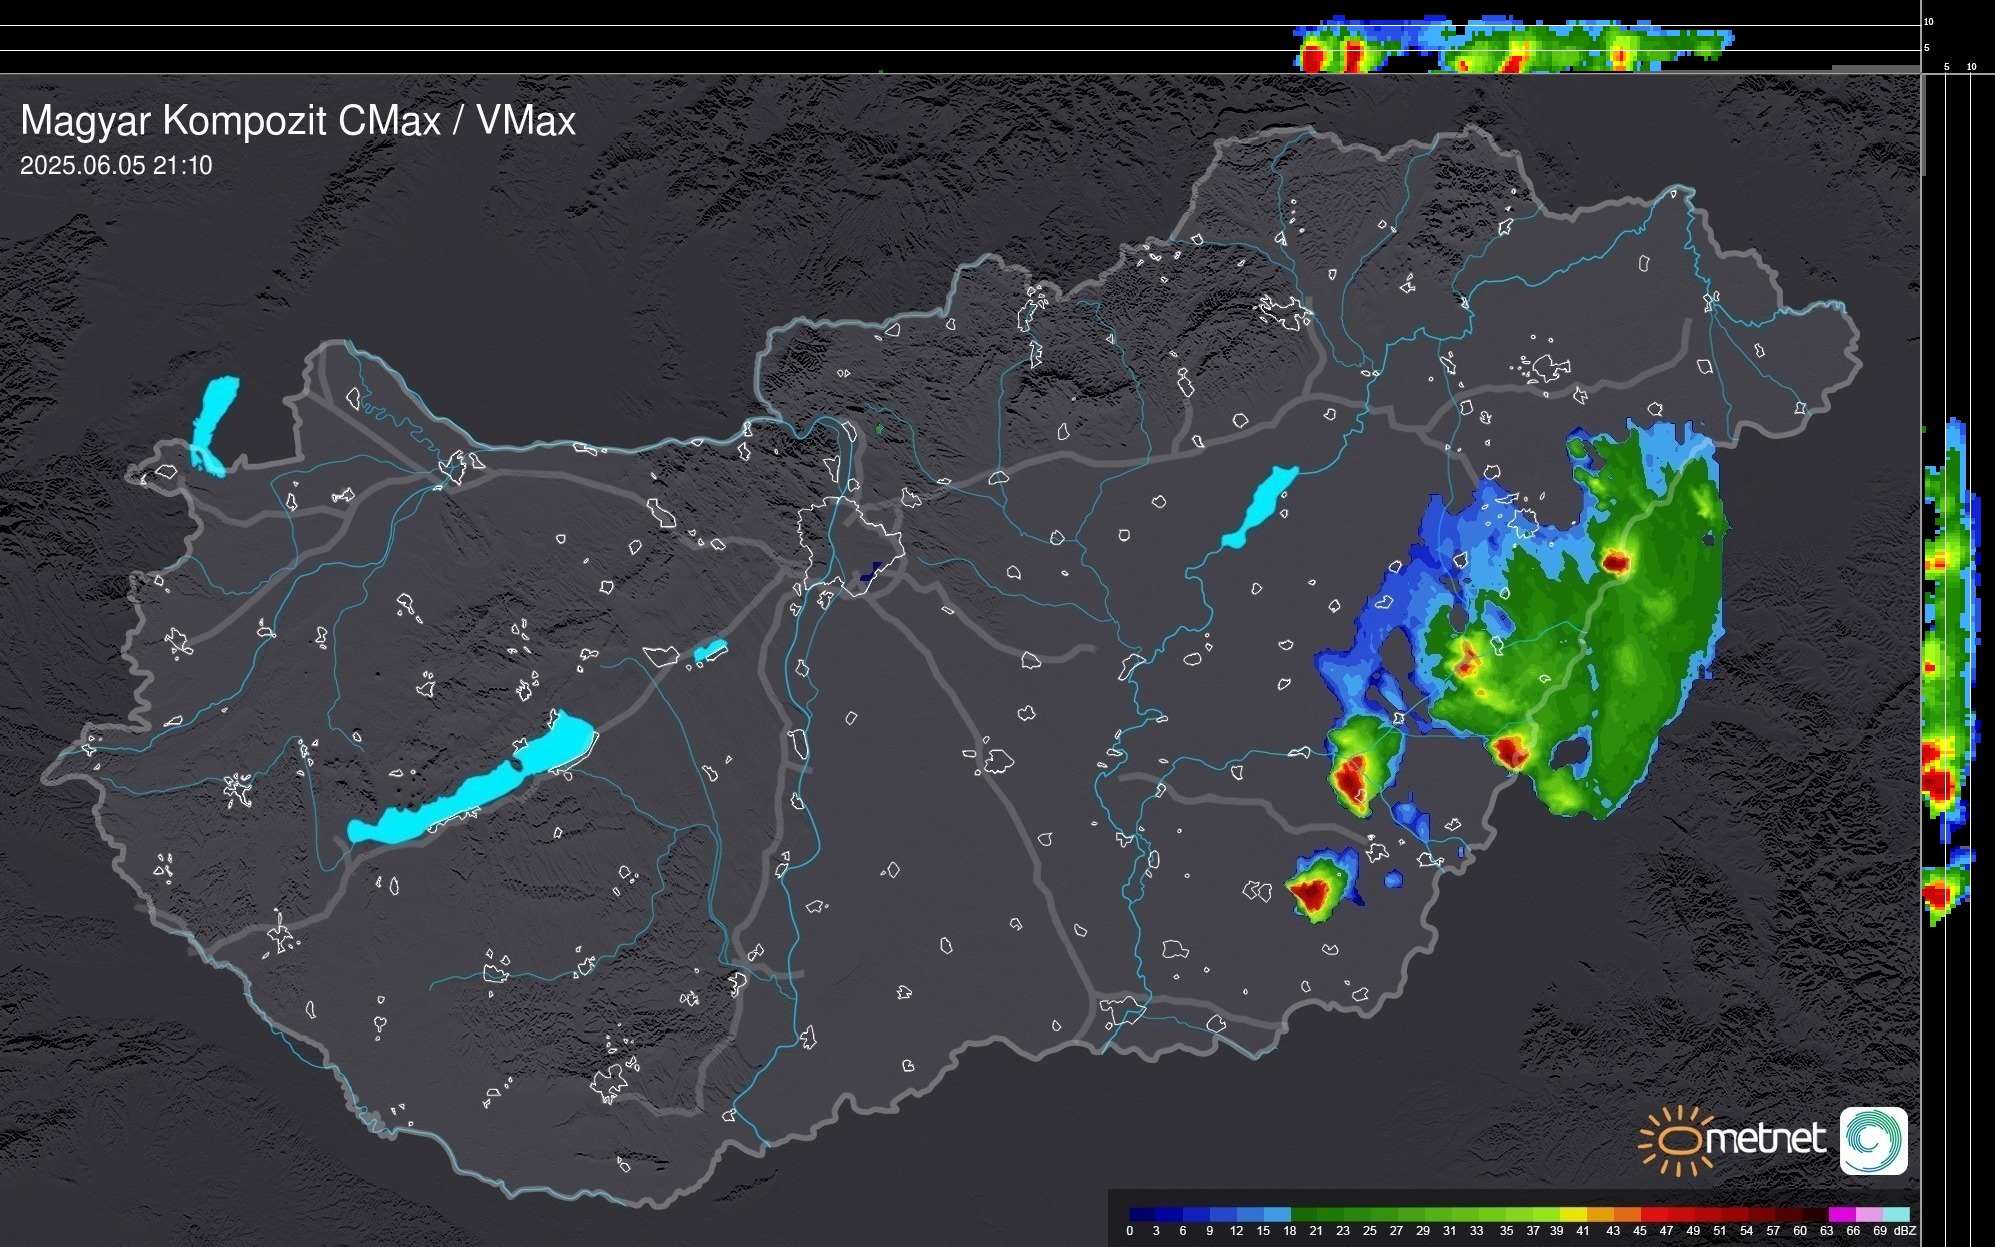Screen dimensions: 1995x1247
Task: Click the '10' scale label at top right
Action: [x=1928, y=21]
